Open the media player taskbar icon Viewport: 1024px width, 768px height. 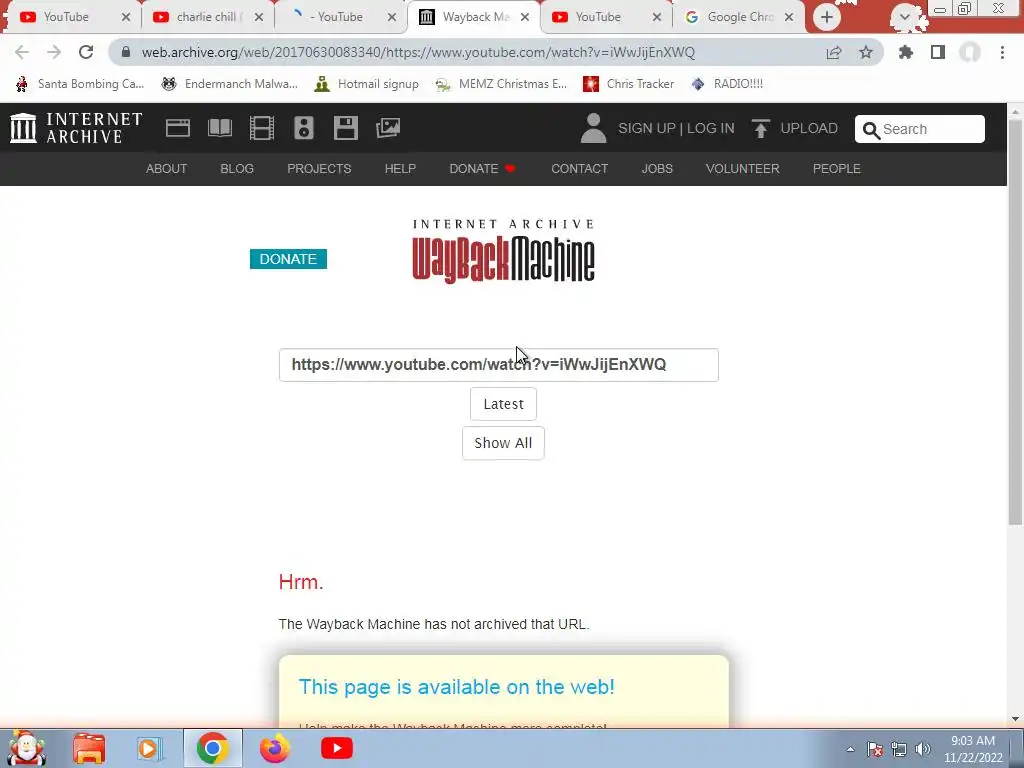click(149, 748)
